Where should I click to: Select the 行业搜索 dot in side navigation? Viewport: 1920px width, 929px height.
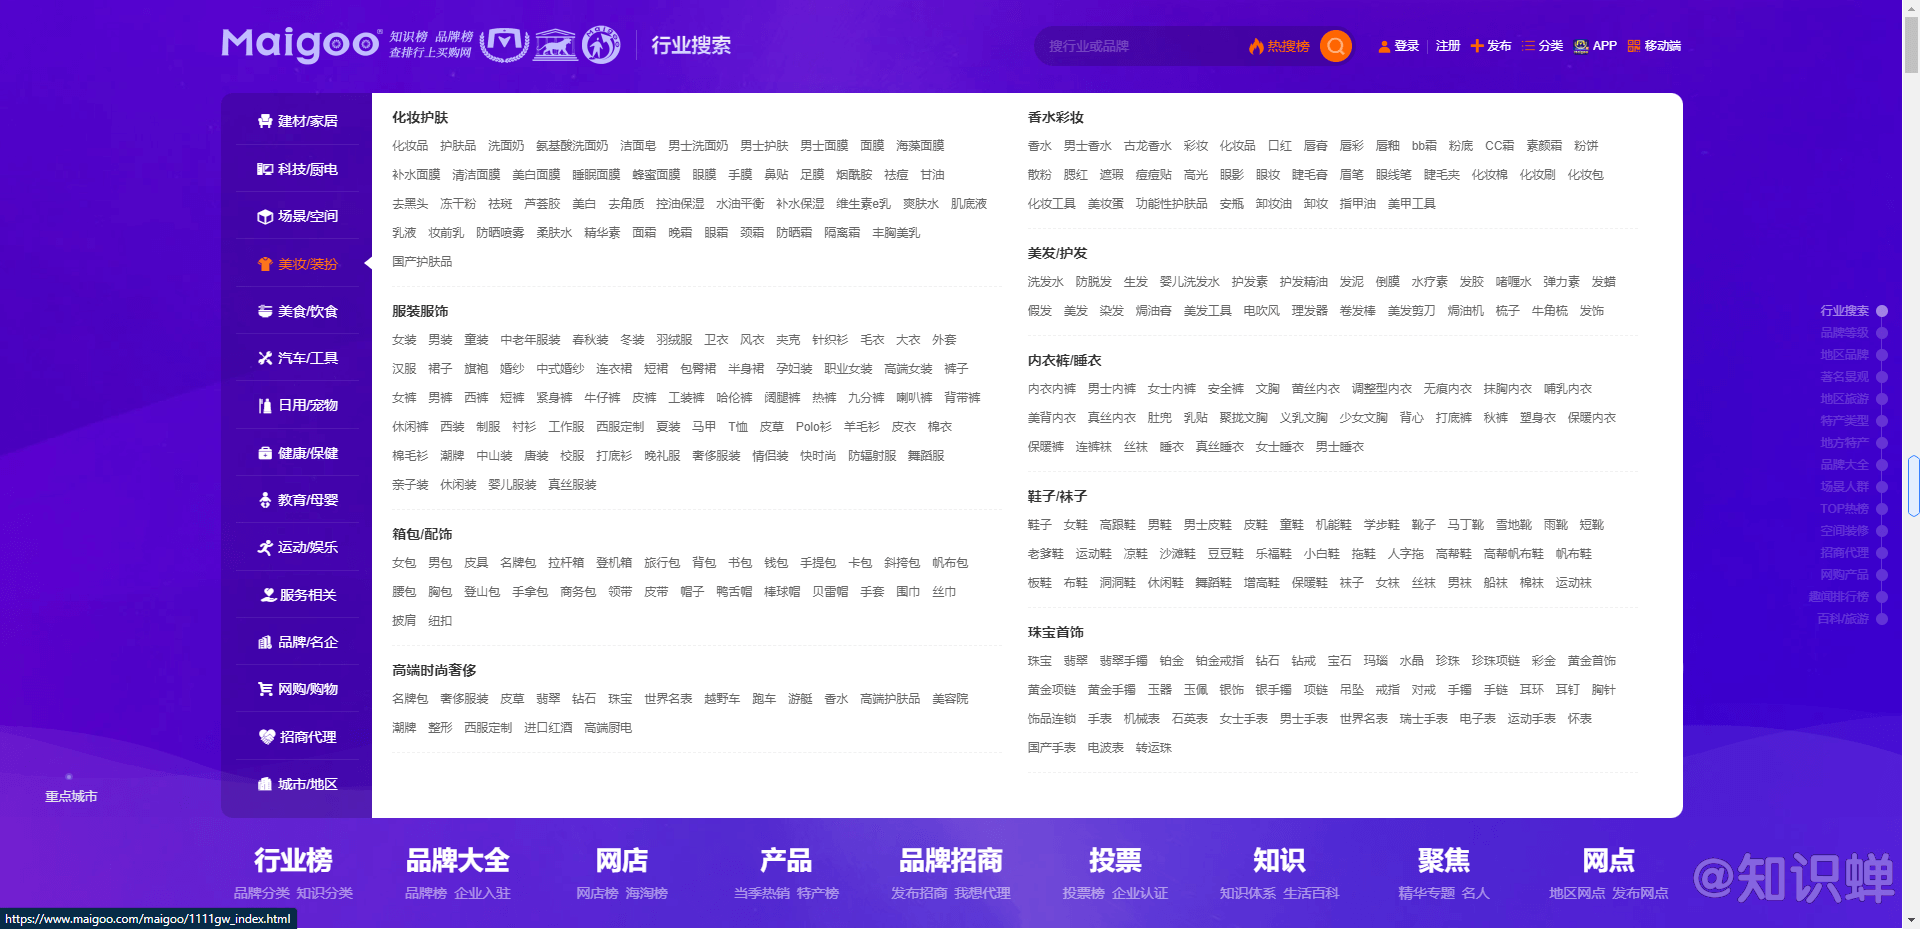coord(1882,311)
